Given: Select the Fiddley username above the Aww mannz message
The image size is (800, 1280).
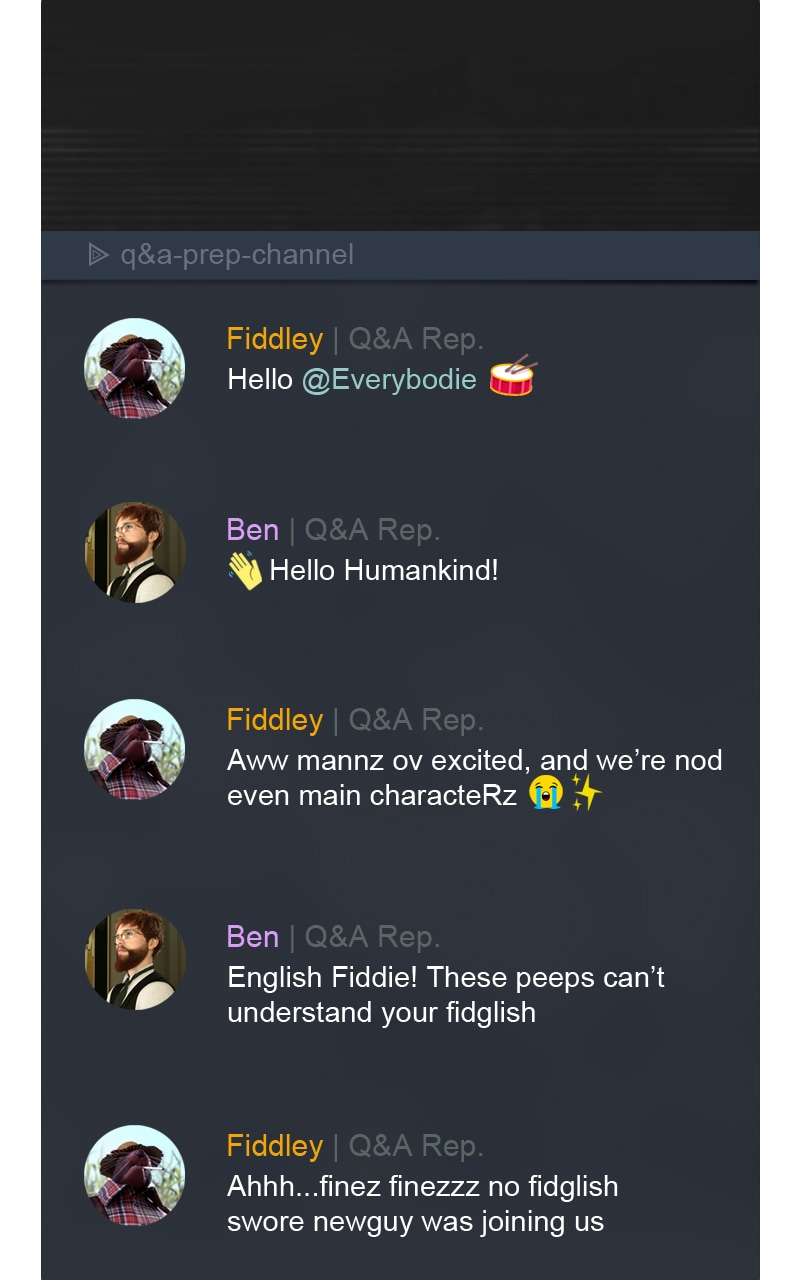Looking at the screenshot, I should pos(275,720).
